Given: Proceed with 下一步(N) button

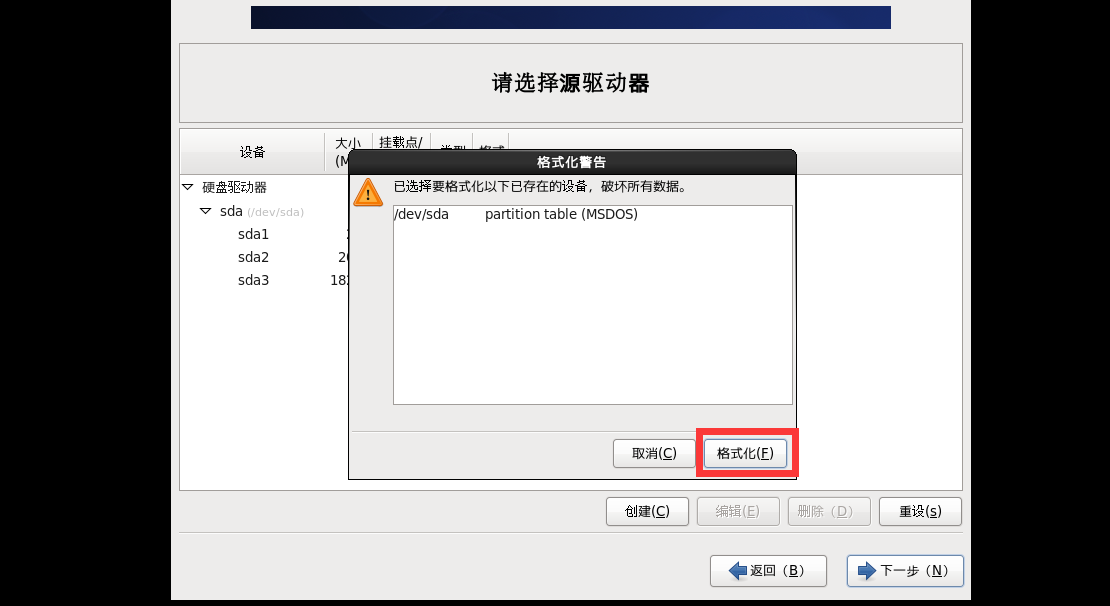Looking at the screenshot, I should coord(905,571).
